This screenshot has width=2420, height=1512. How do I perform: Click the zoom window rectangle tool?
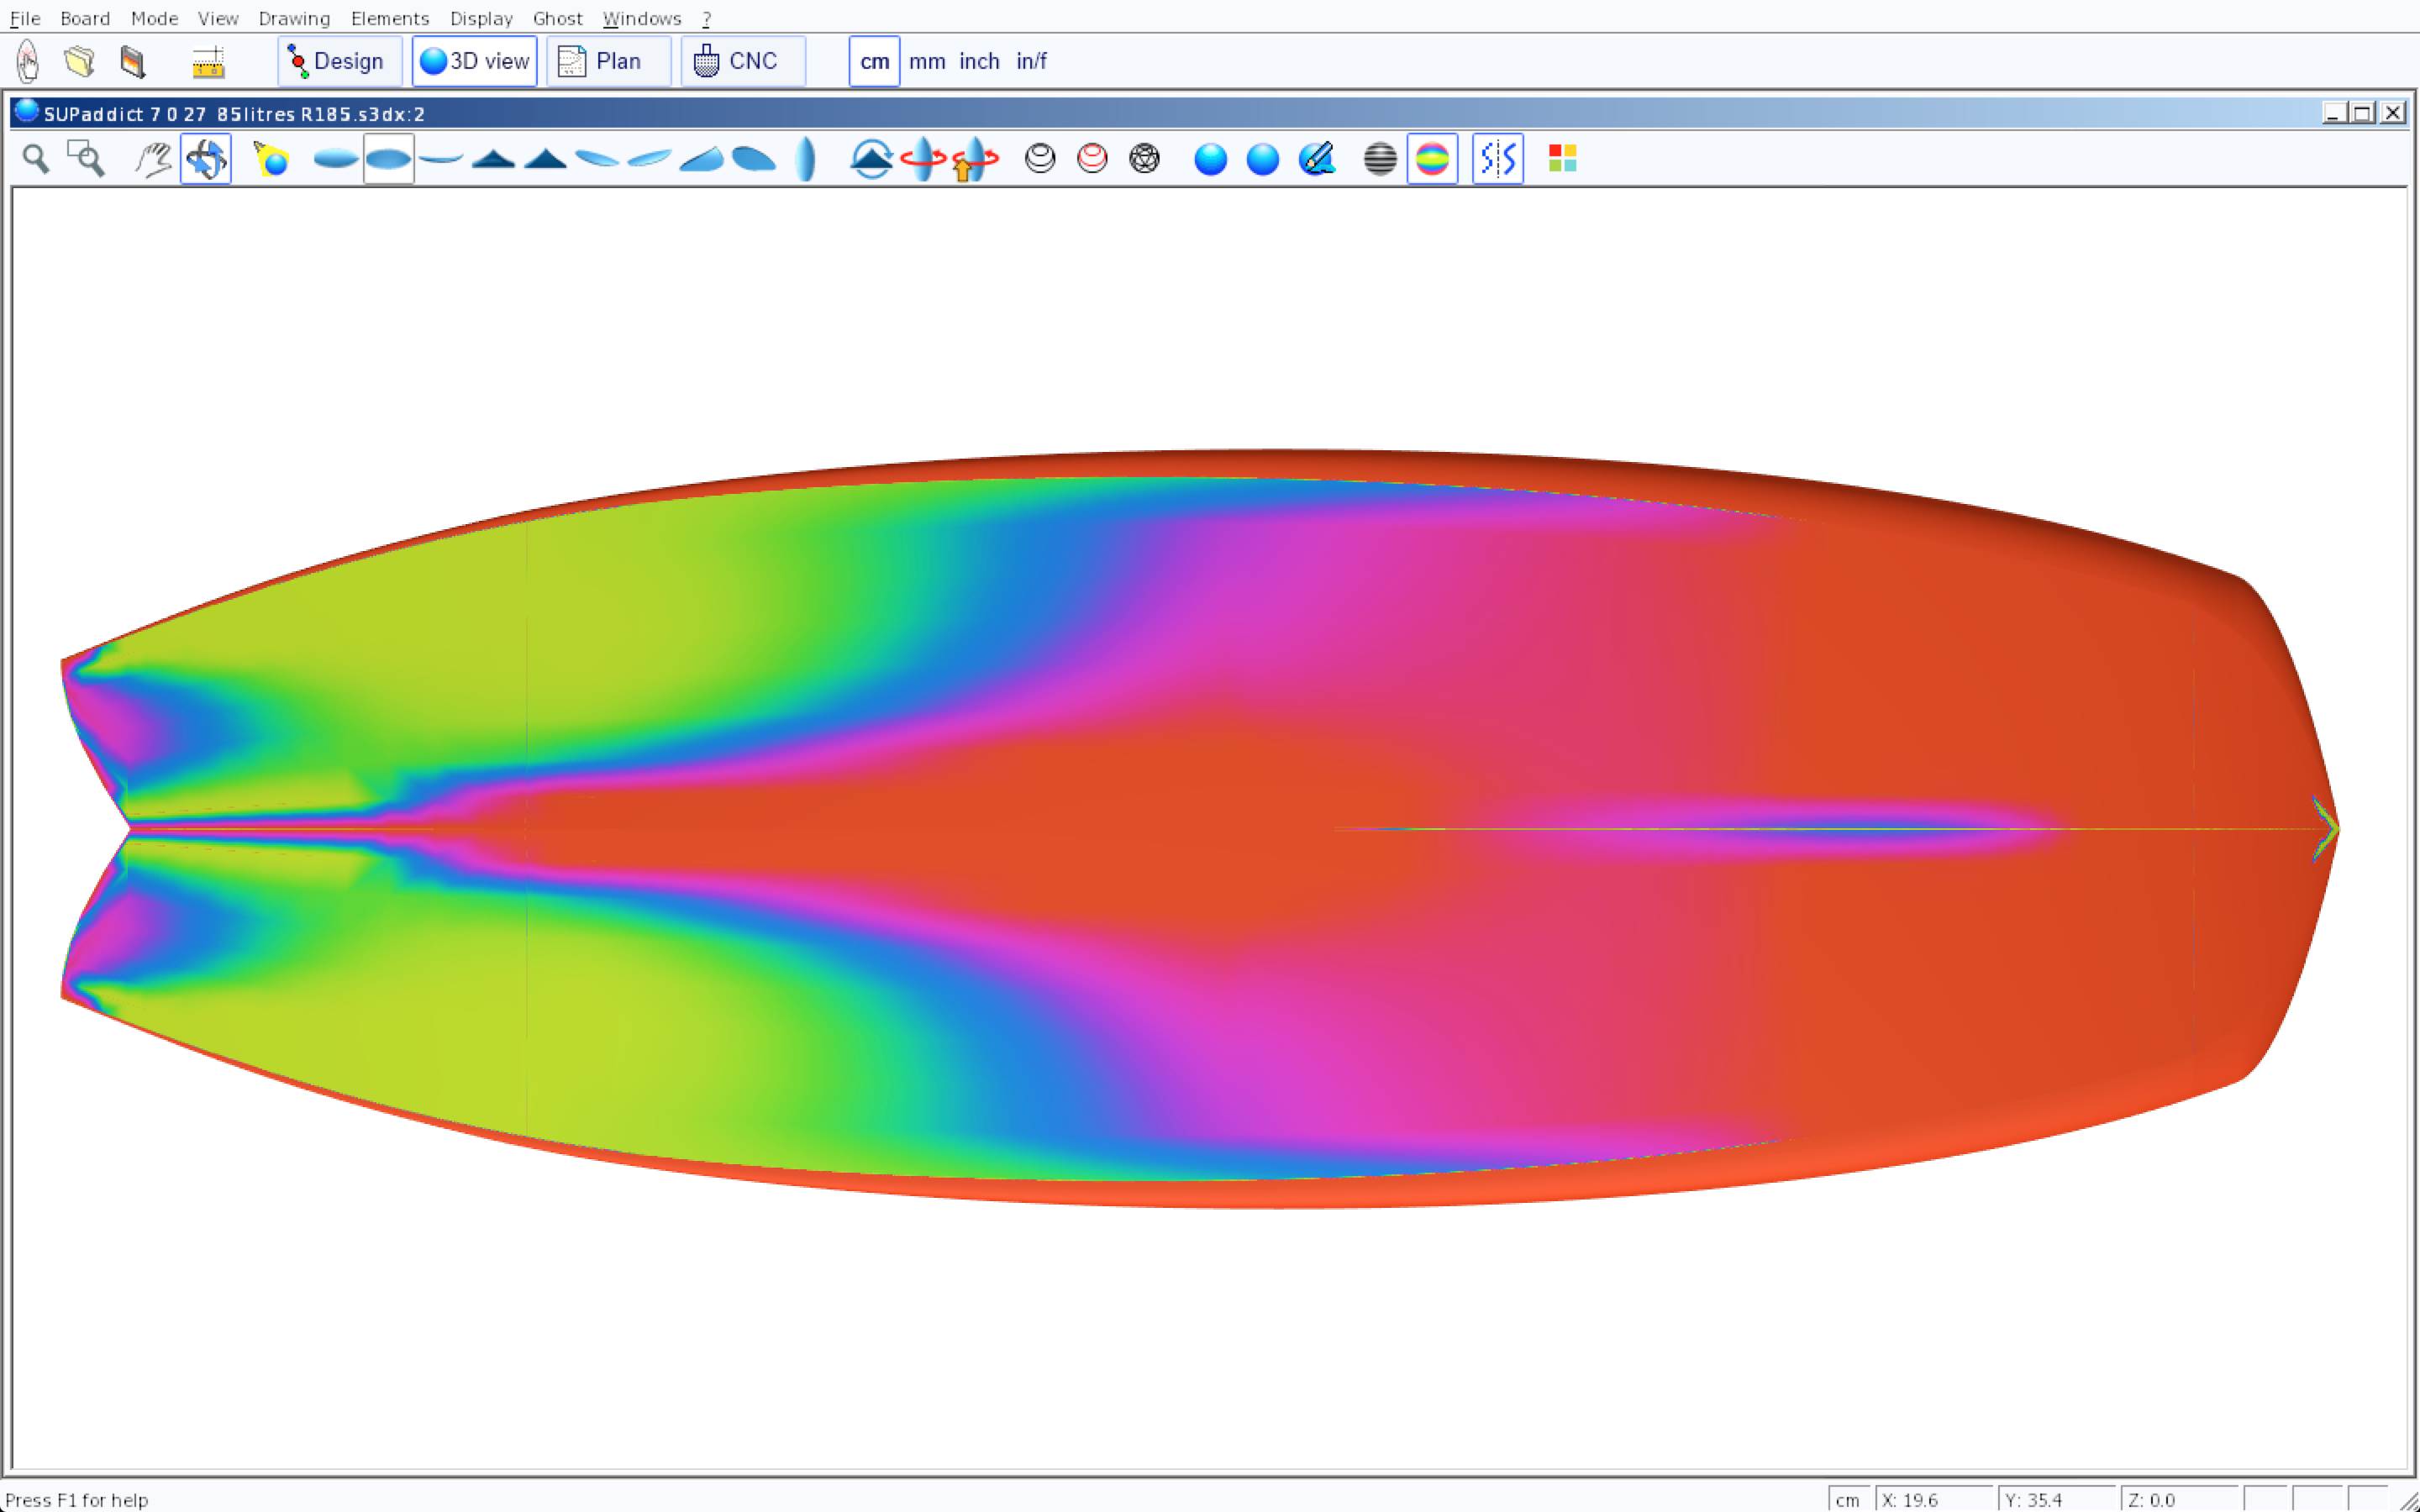coord(86,159)
